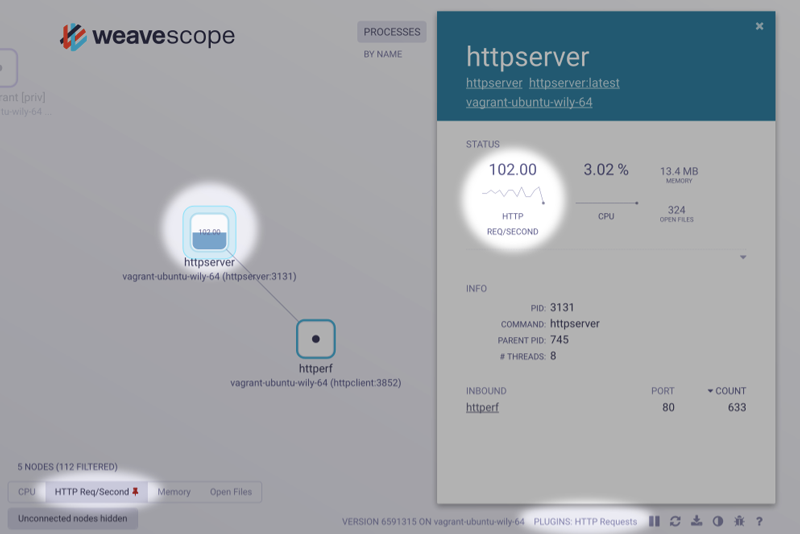
Task: Select the httpserver node icon
Action: [208, 230]
